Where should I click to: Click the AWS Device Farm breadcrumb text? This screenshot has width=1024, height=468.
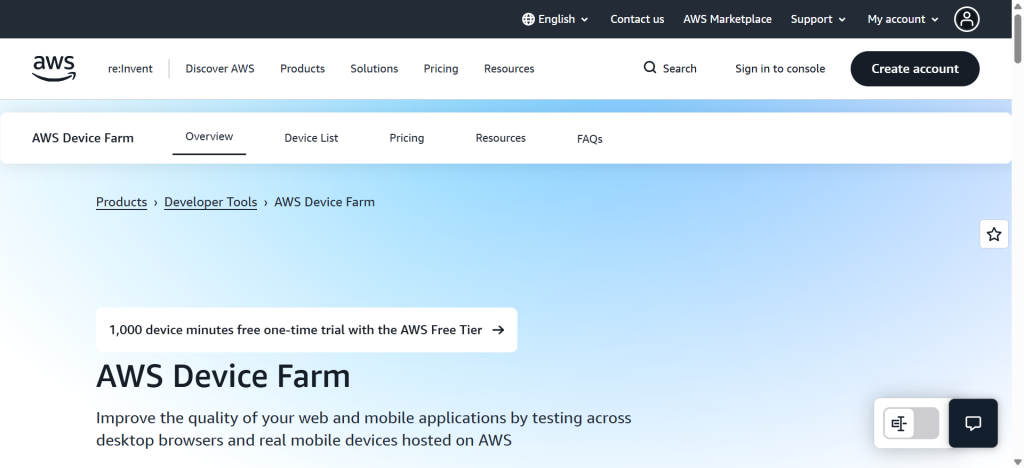click(x=325, y=202)
